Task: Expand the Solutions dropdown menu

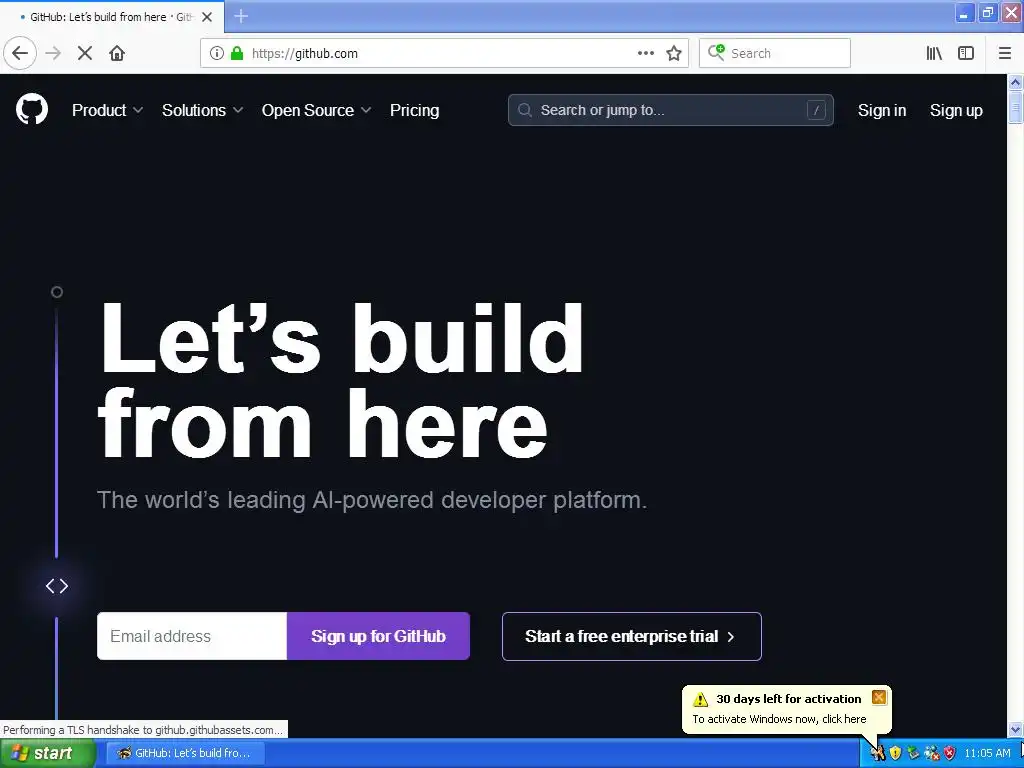Action: [202, 110]
